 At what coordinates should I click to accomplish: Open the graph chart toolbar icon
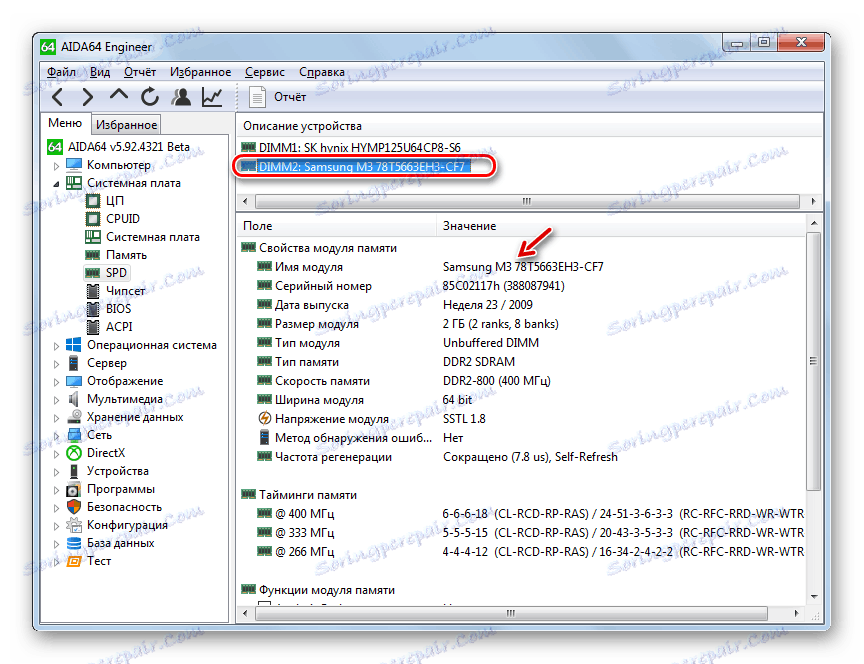coord(212,97)
